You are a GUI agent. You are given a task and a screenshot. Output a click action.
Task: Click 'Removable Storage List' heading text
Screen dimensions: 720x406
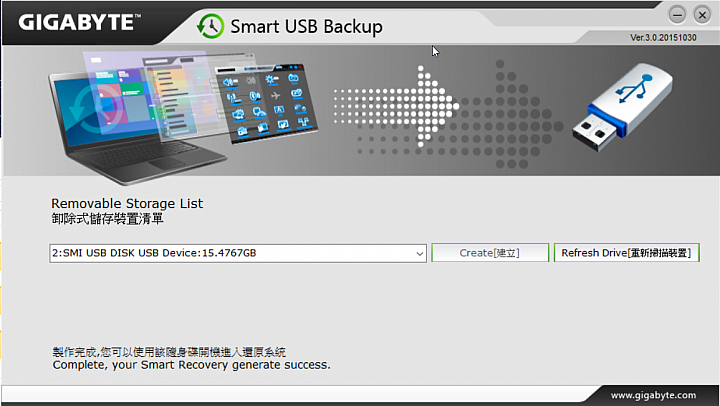tap(127, 203)
